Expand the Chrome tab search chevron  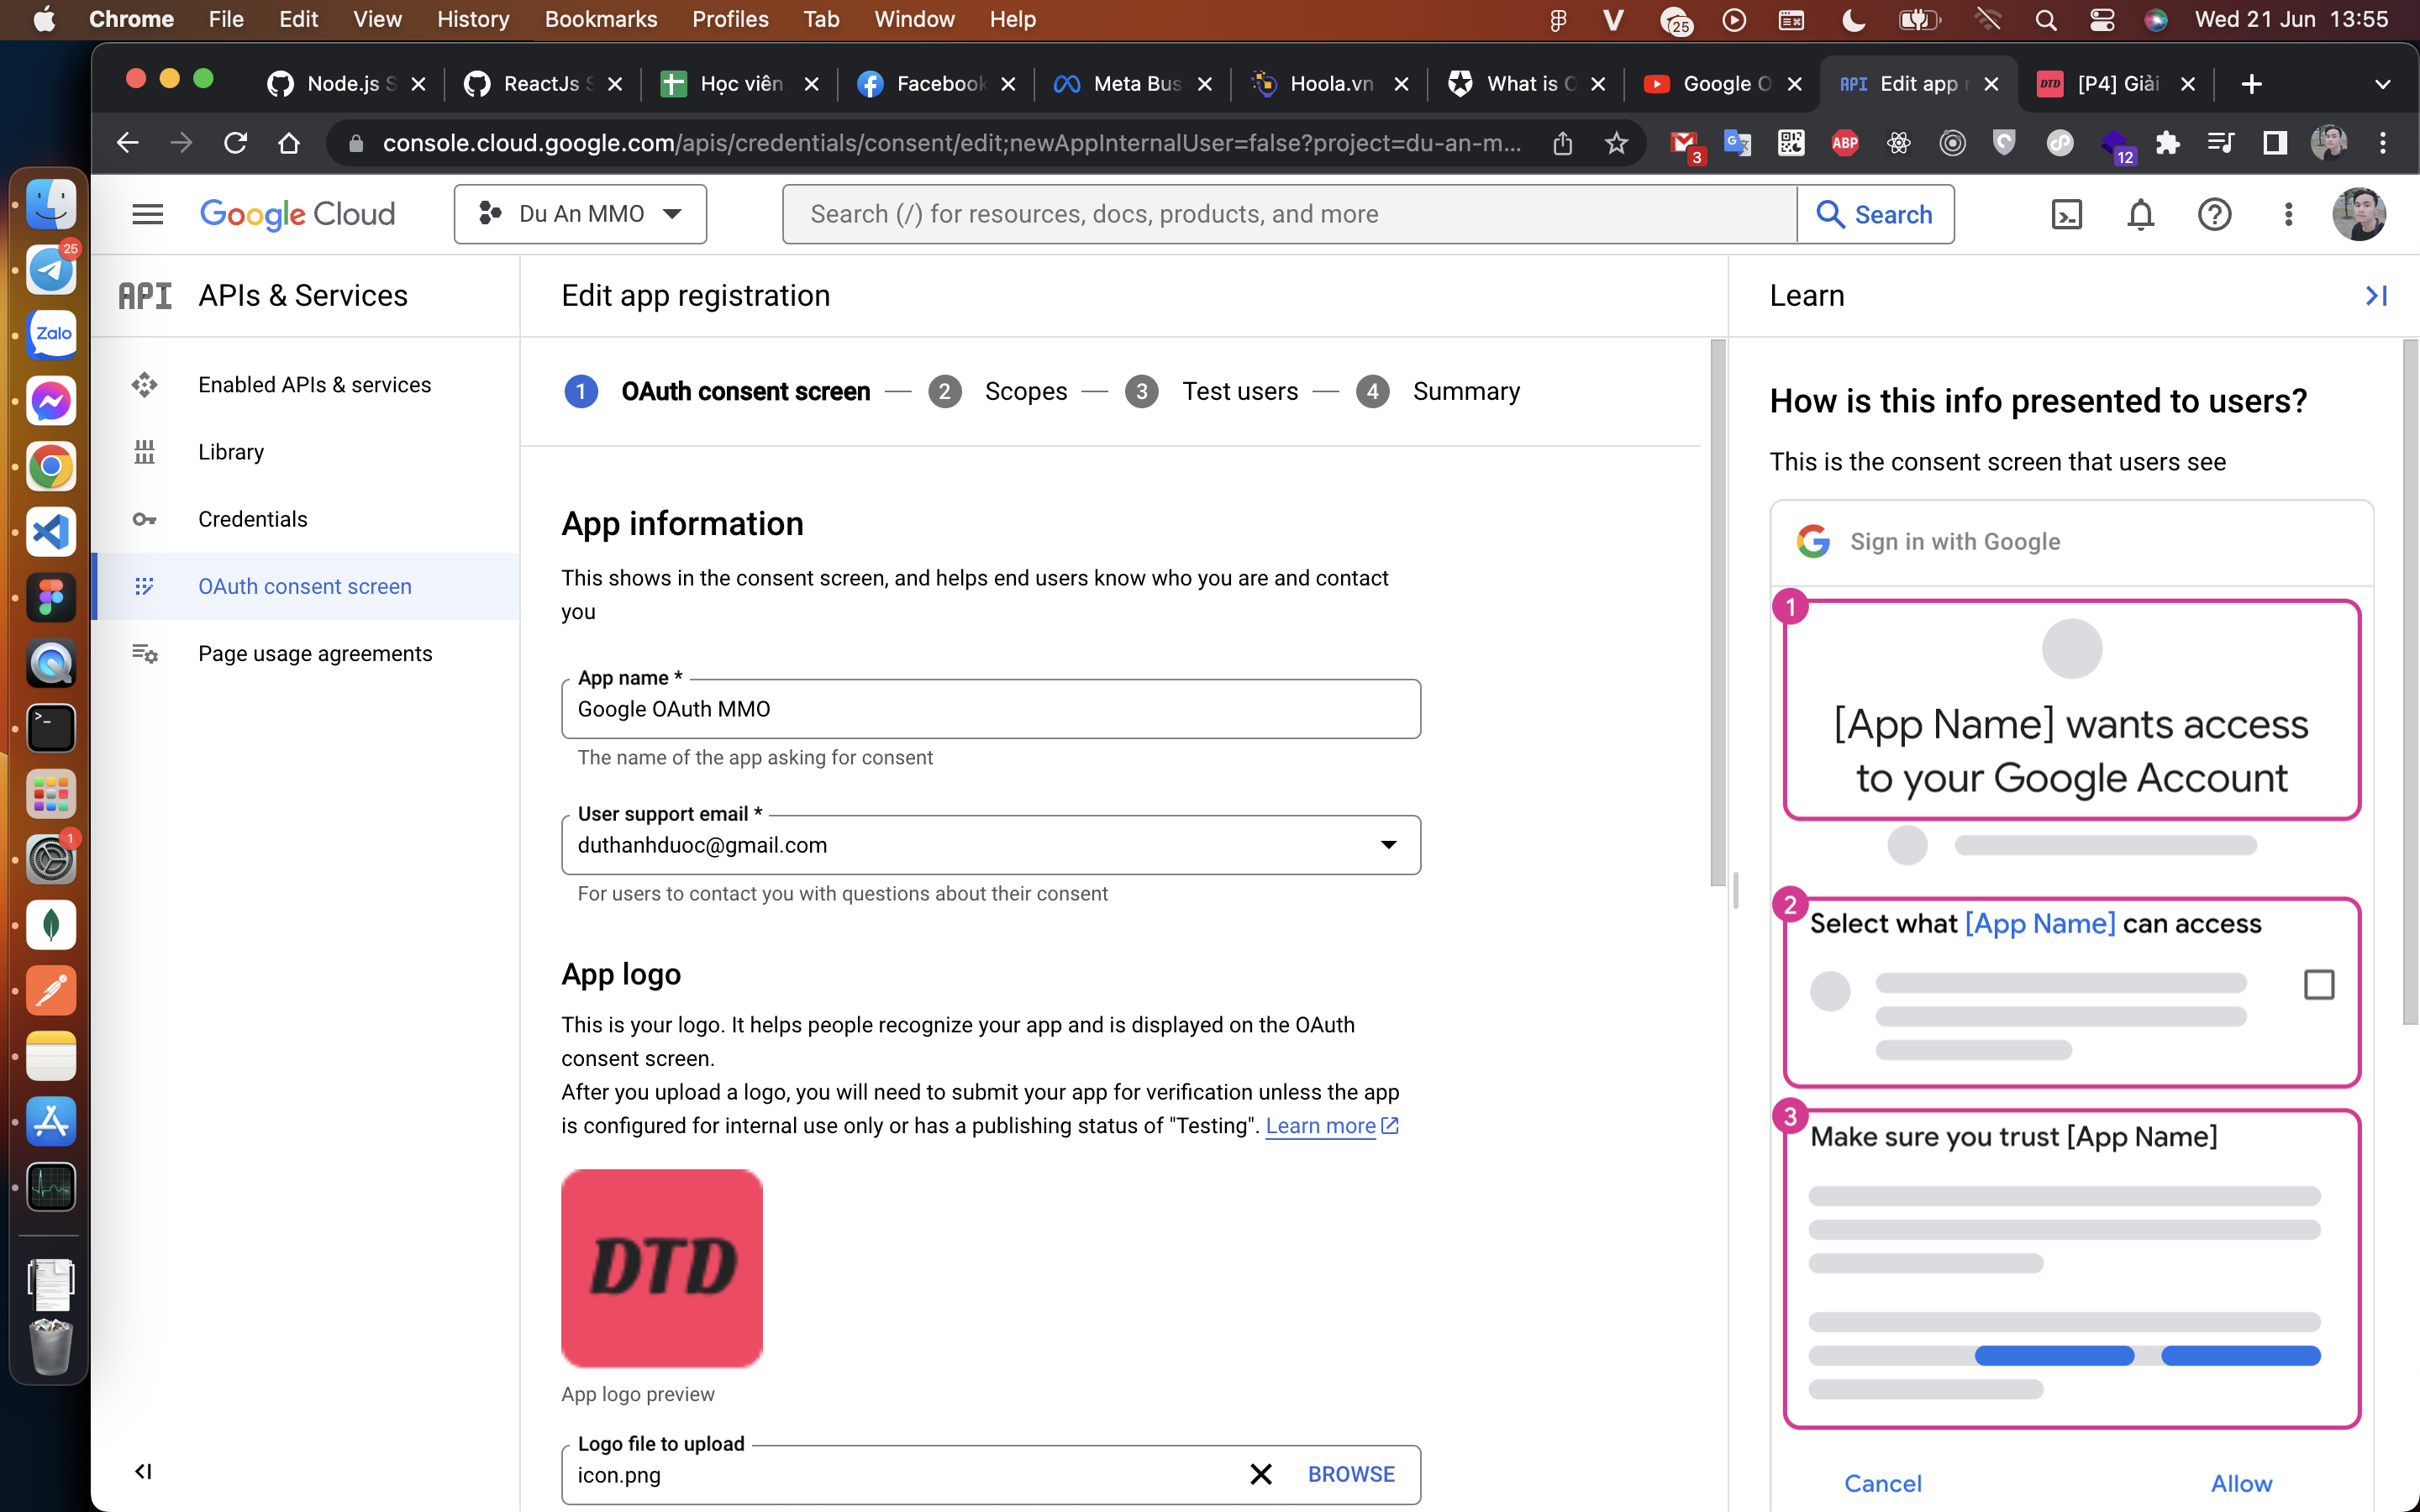(2382, 84)
